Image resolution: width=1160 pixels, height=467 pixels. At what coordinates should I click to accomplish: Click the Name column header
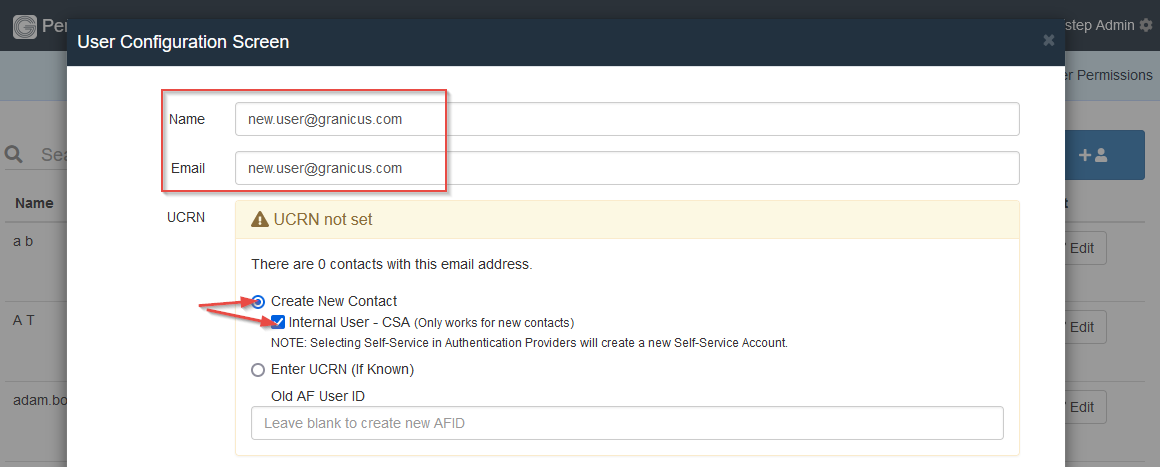(x=34, y=203)
